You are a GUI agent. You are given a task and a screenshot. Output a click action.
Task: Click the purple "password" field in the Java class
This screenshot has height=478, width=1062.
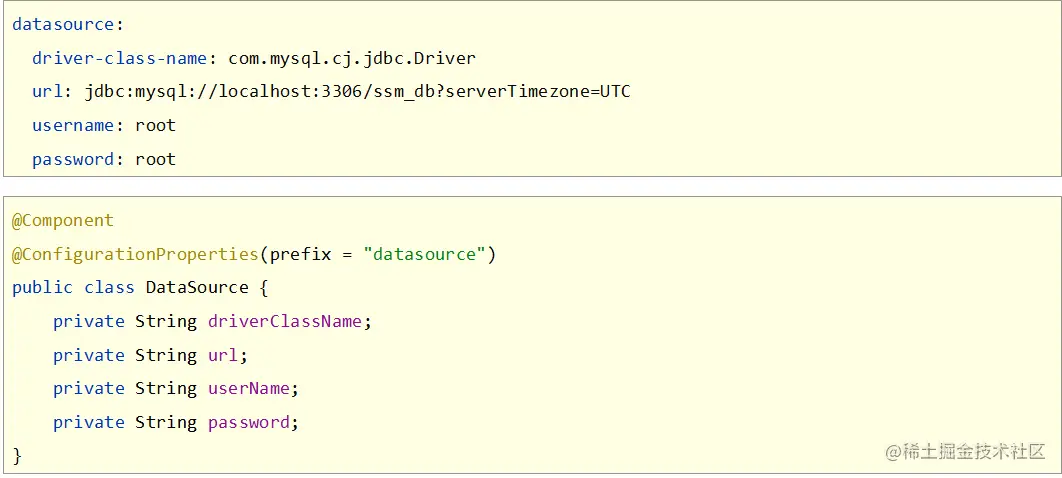click(x=249, y=422)
